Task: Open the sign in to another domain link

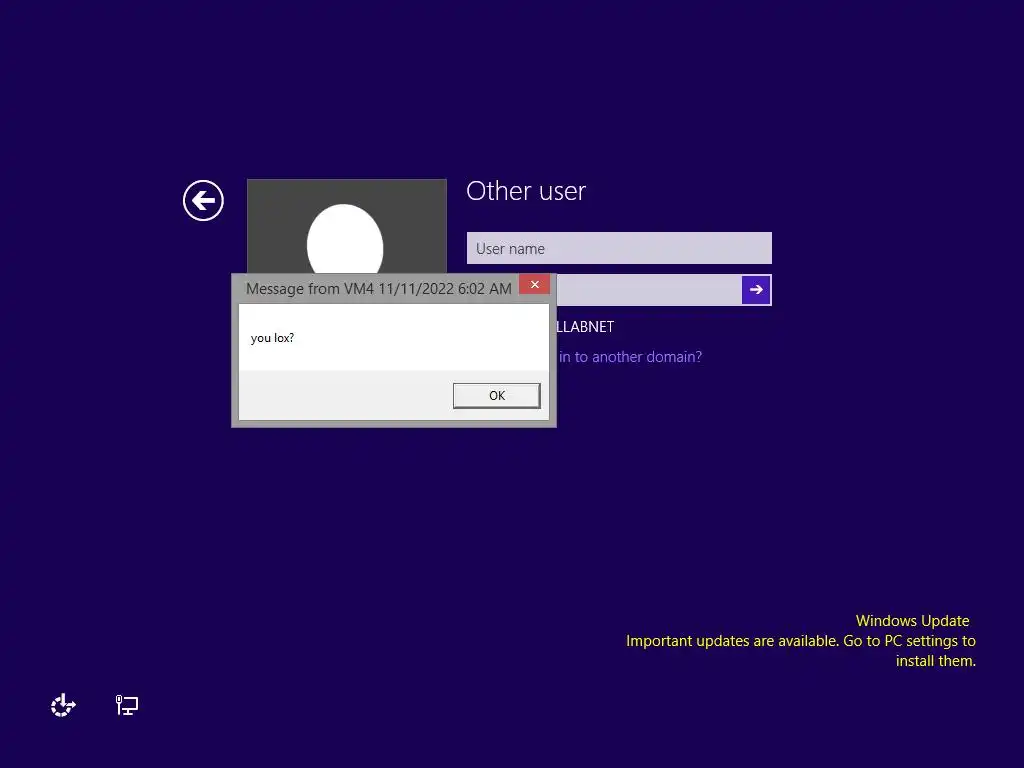Action: coord(630,357)
